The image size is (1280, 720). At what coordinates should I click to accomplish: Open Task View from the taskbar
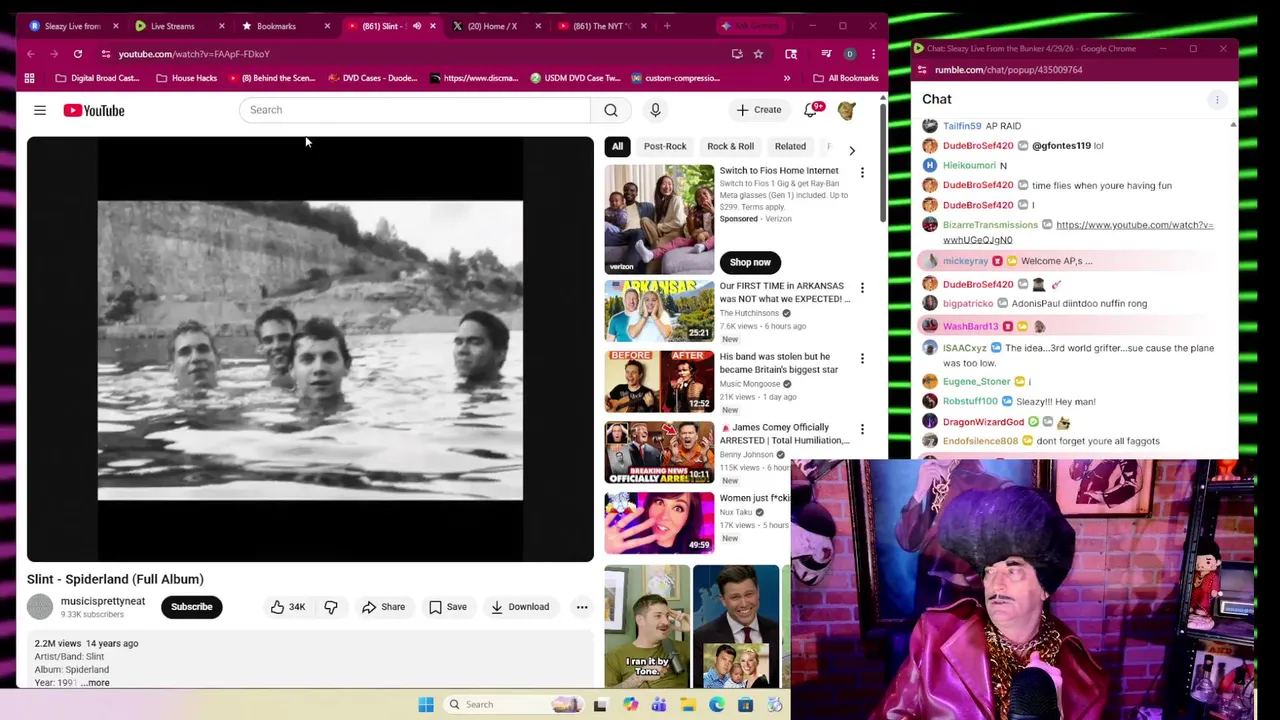click(x=600, y=705)
